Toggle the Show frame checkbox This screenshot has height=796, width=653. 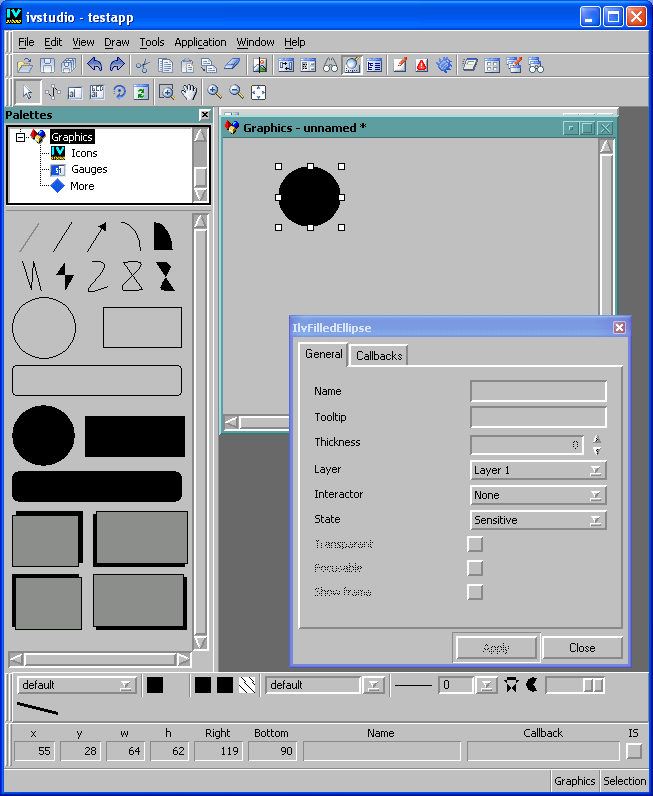pos(475,592)
